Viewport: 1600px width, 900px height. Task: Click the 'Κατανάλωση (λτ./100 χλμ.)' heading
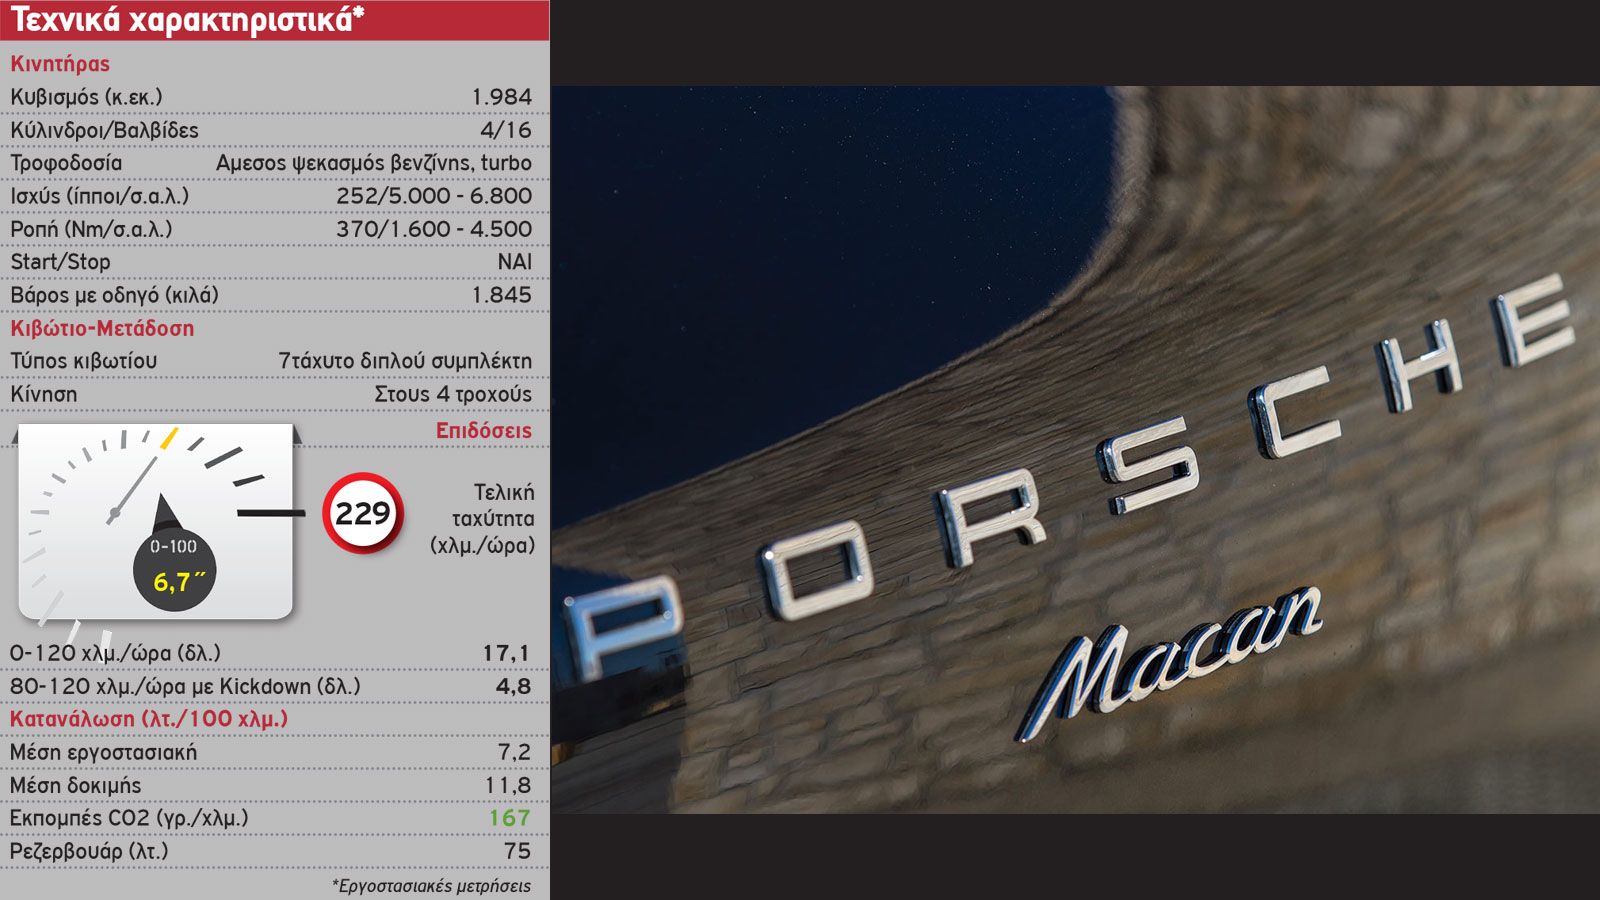(148, 719)
